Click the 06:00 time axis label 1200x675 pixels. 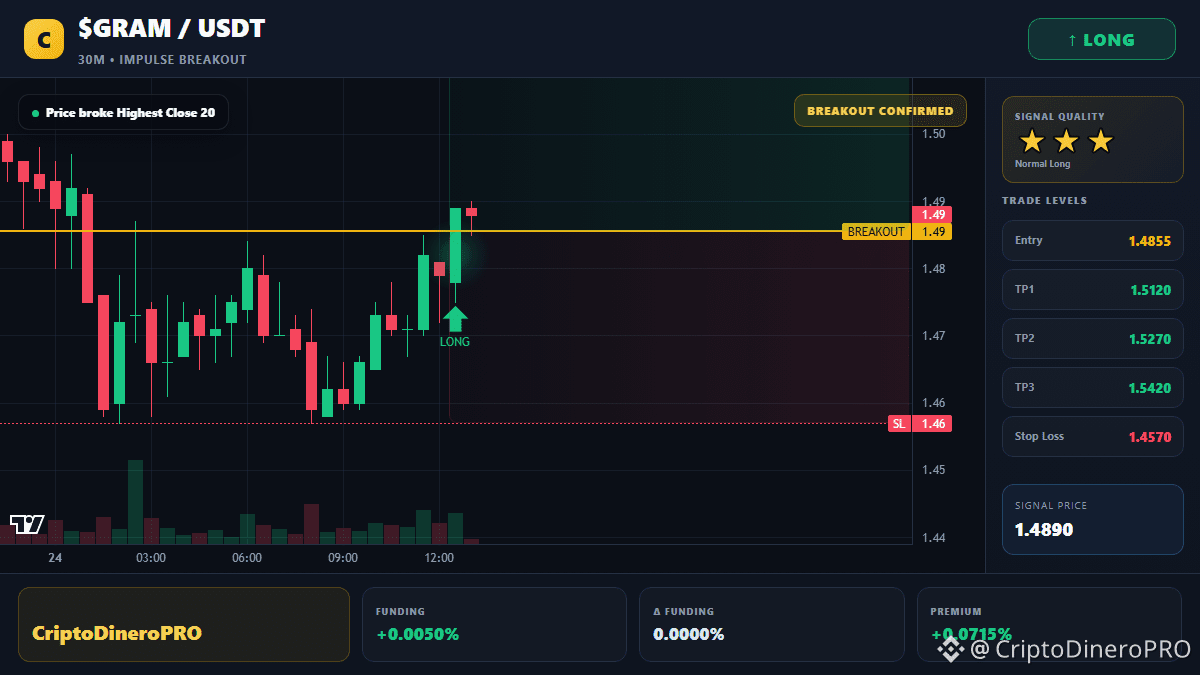(247, 558)
